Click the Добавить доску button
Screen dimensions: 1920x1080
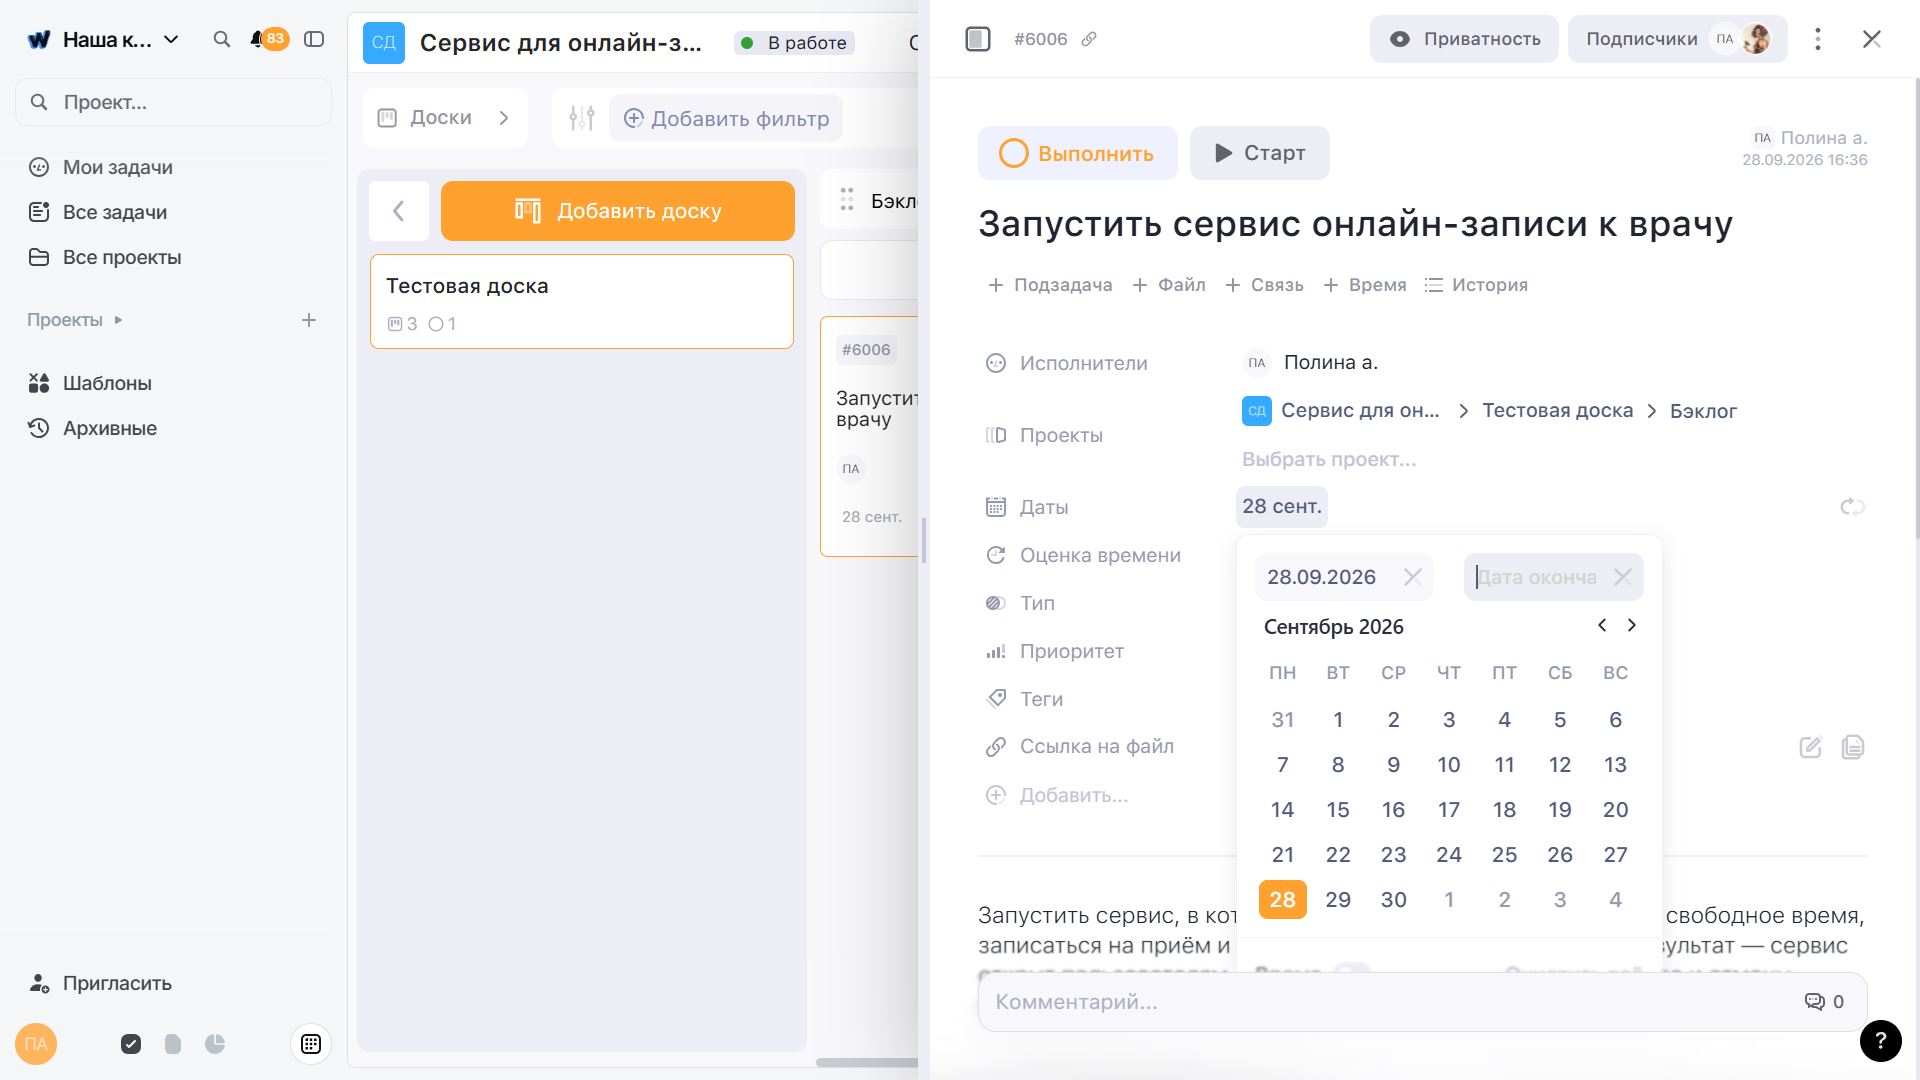[x=618, y=211]
